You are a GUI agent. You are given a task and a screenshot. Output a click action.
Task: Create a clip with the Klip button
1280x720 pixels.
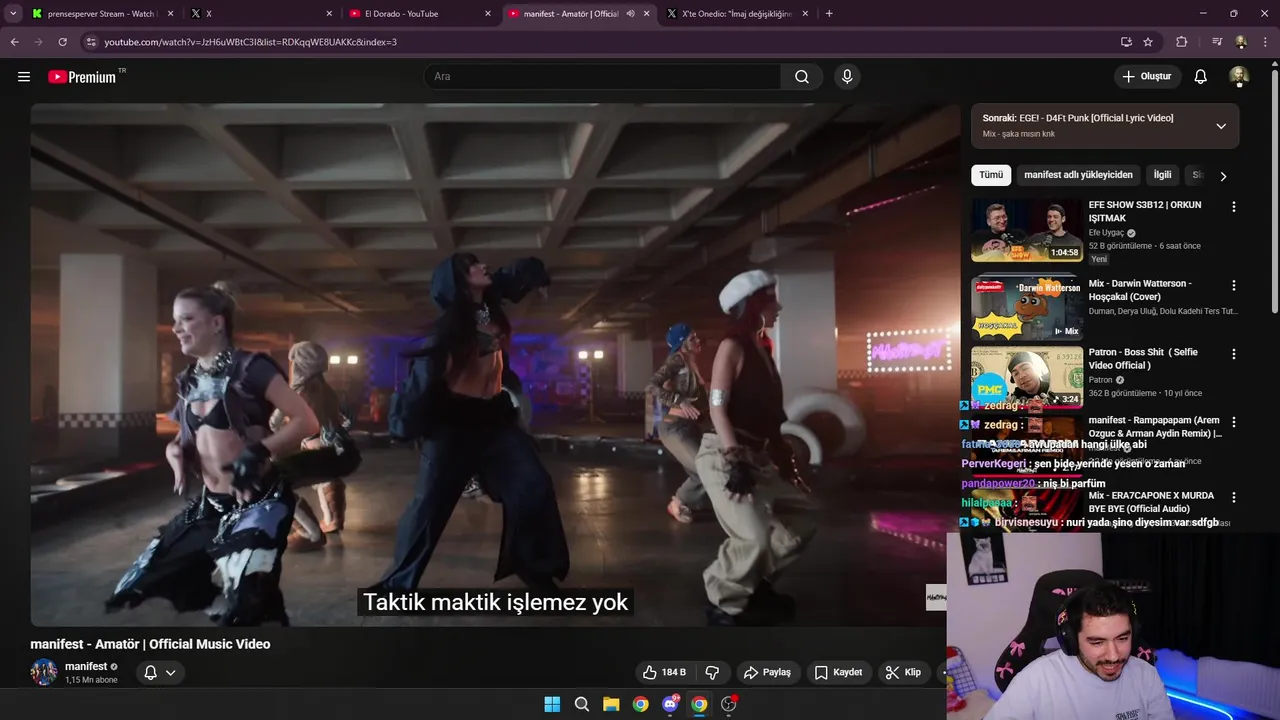click(903, 672)
